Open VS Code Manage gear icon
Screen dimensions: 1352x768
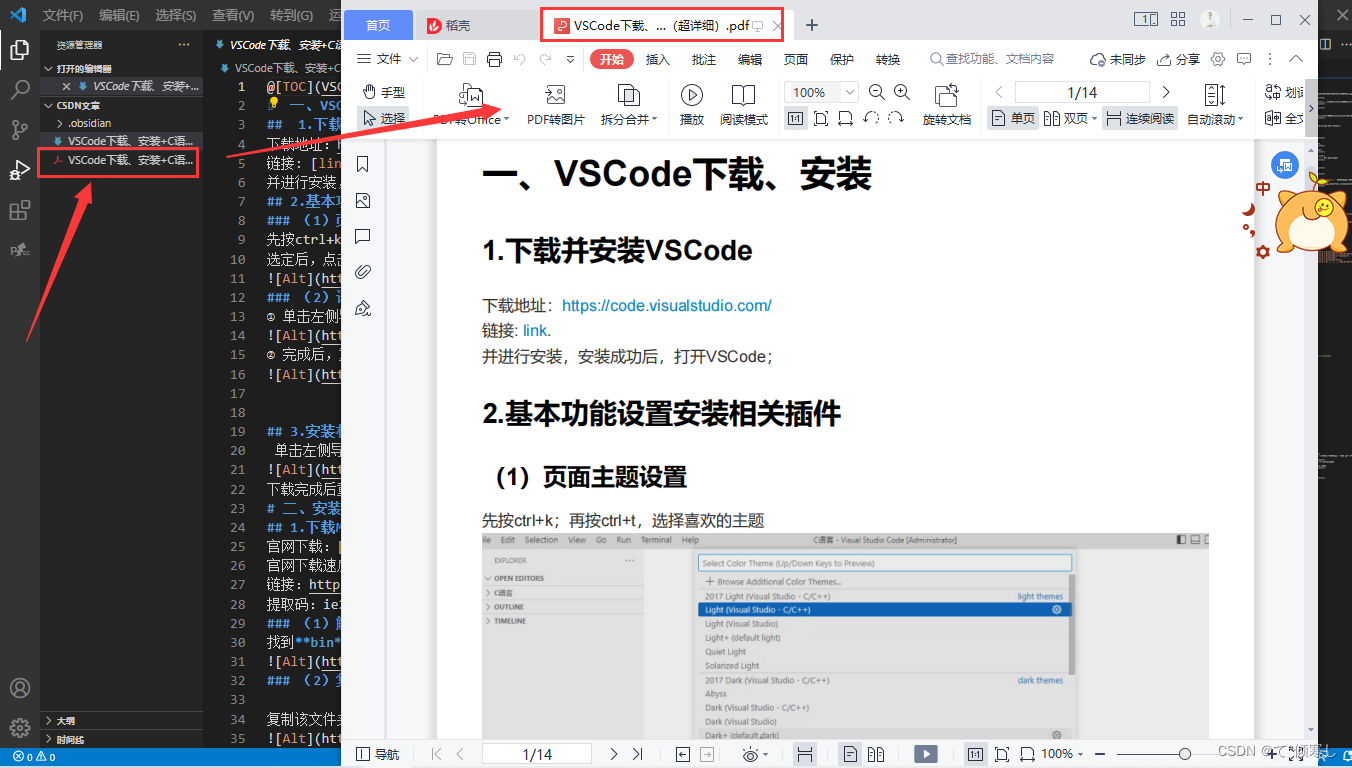(x=19, y=728)
